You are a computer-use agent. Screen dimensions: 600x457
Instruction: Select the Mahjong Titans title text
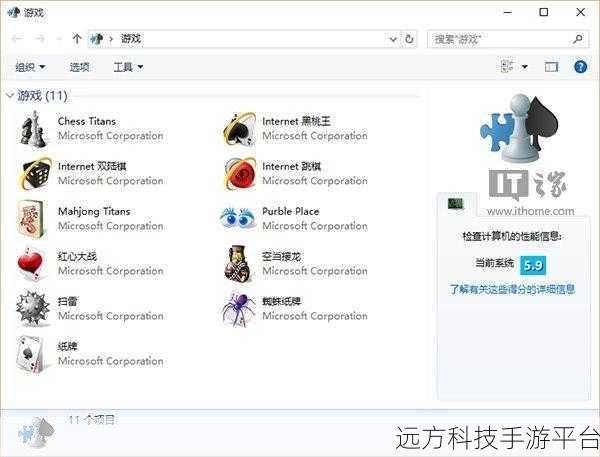(x=94, y=211)
